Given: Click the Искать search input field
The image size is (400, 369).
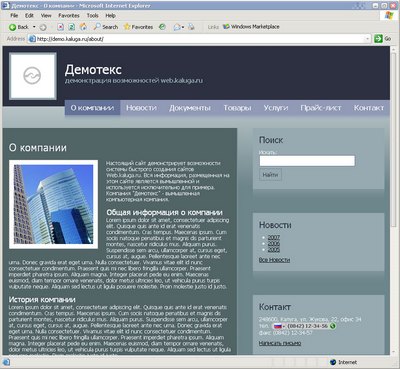Looking at the screenshot, I should [307, 161].
